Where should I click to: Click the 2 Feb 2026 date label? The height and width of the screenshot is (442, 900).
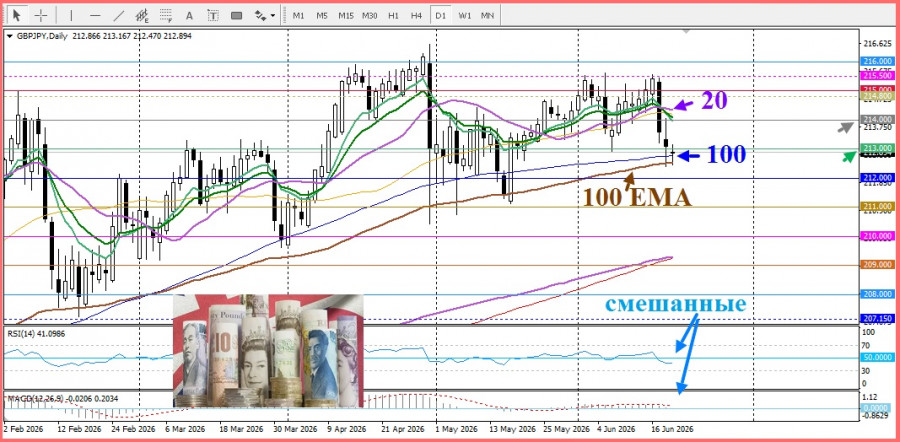pos(23,429)
